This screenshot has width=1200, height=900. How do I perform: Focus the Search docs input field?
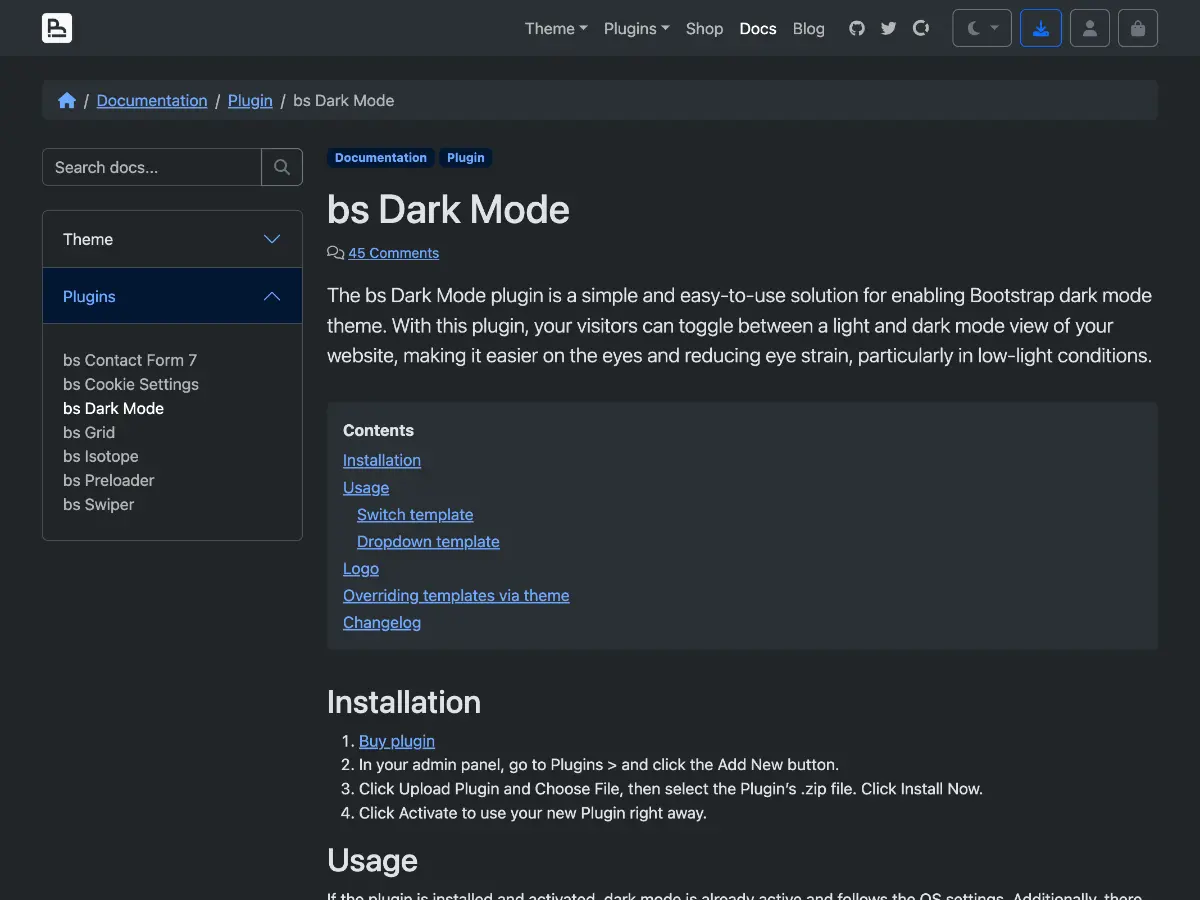pos(152,167)
